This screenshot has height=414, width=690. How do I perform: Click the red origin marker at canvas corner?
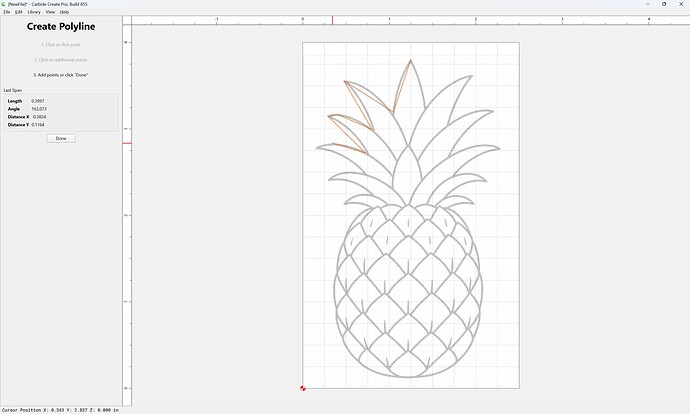303,388
